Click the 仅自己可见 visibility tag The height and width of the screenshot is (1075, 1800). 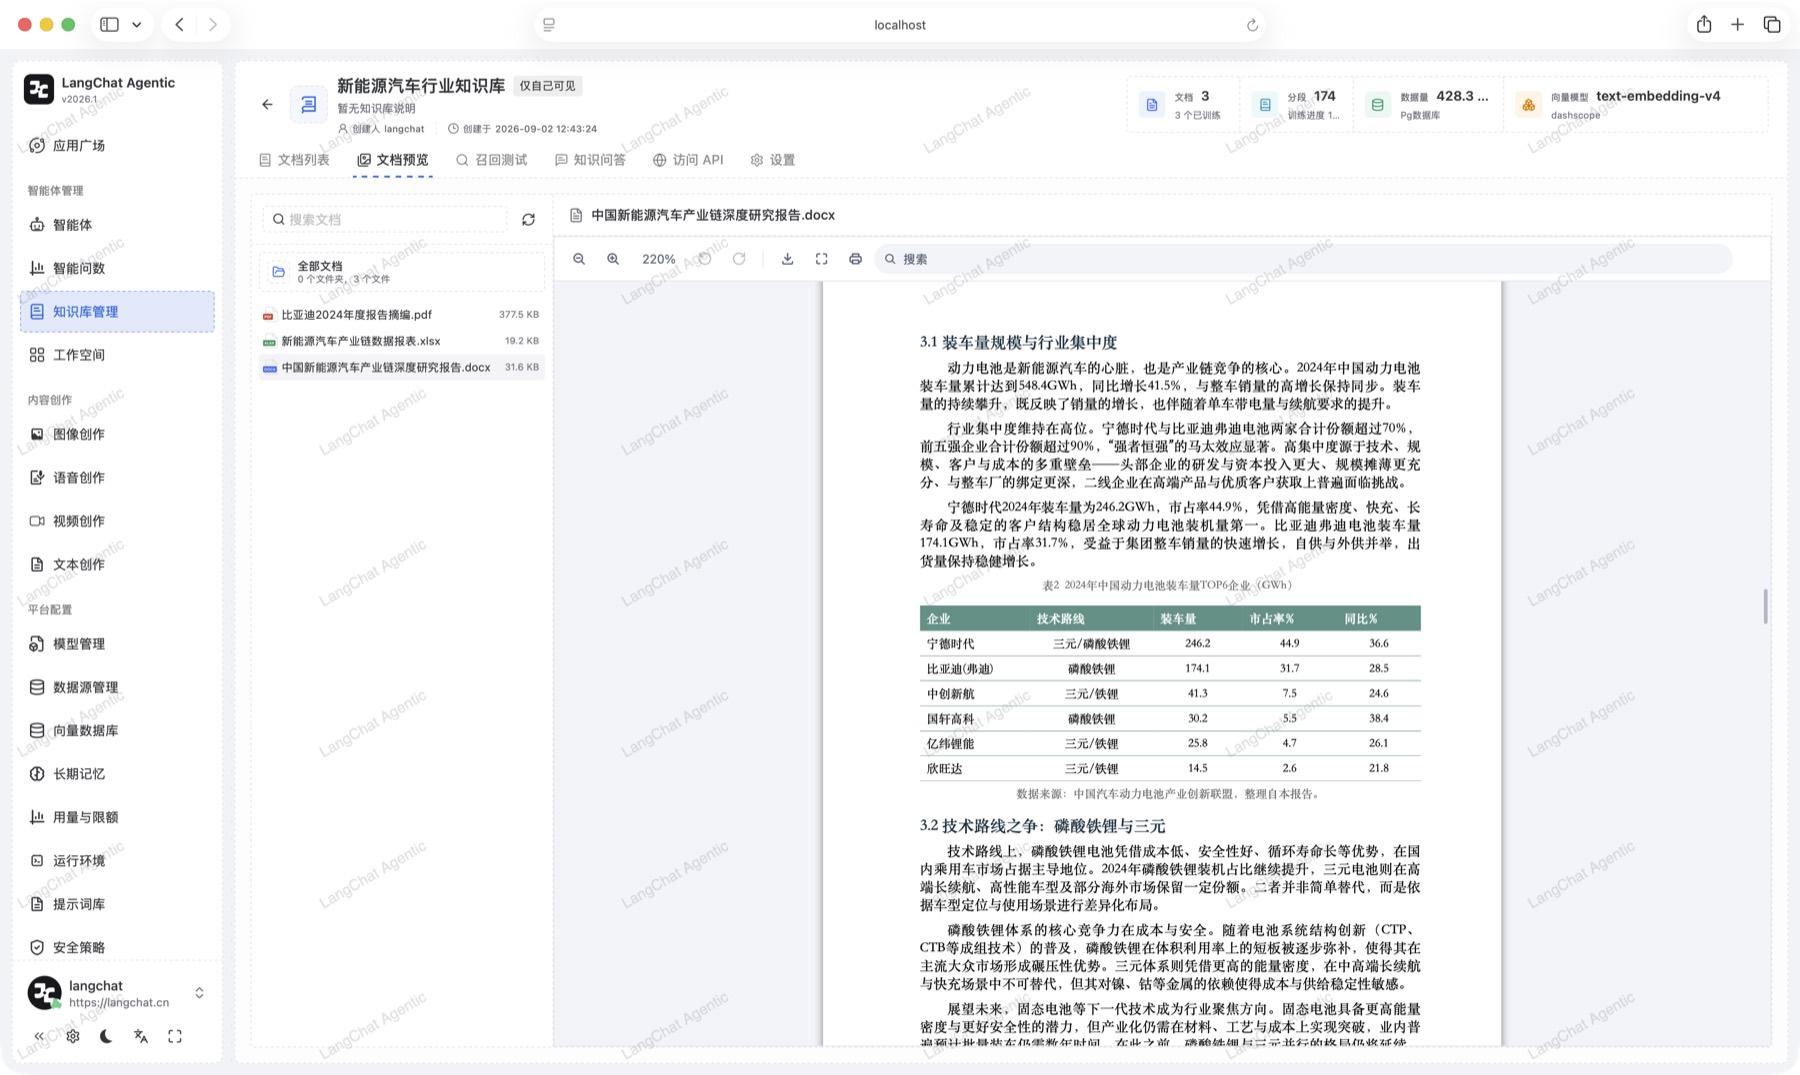(547, 86)
